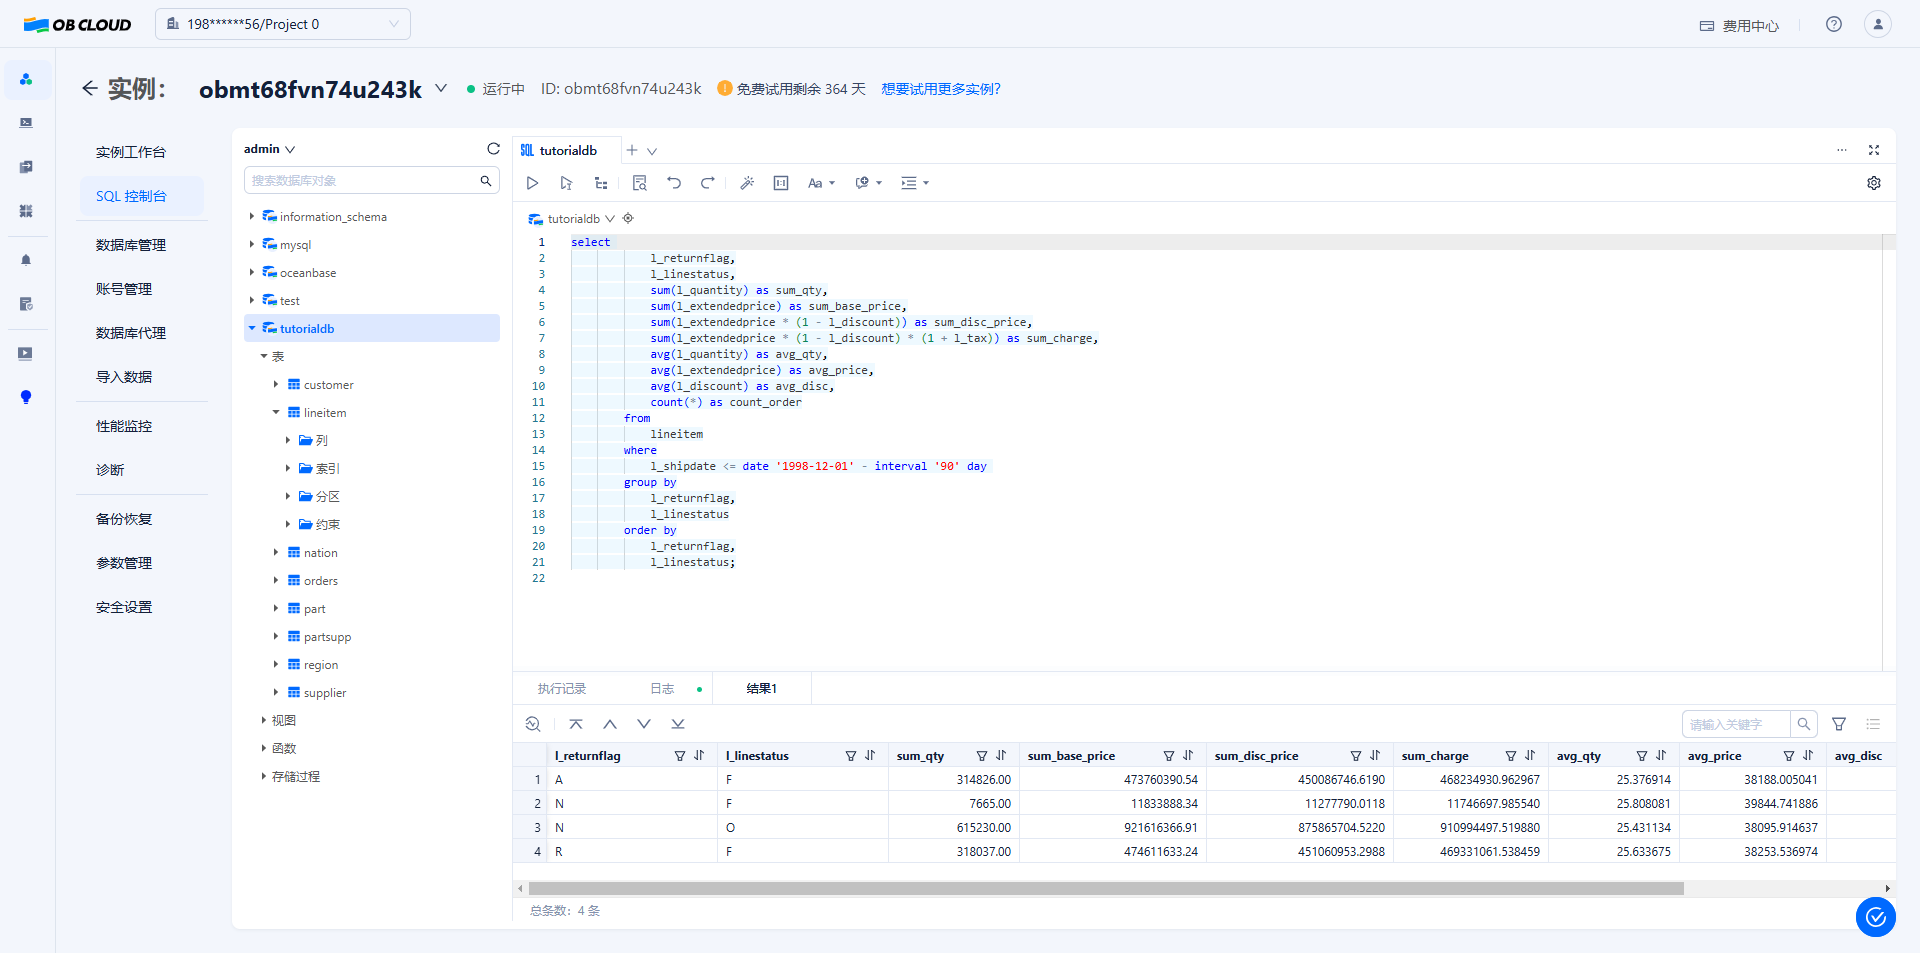This screenshot has height=953, width=1920.
Task: Click the results horizontal scrollbar
Action: (x=1105, y=888)
